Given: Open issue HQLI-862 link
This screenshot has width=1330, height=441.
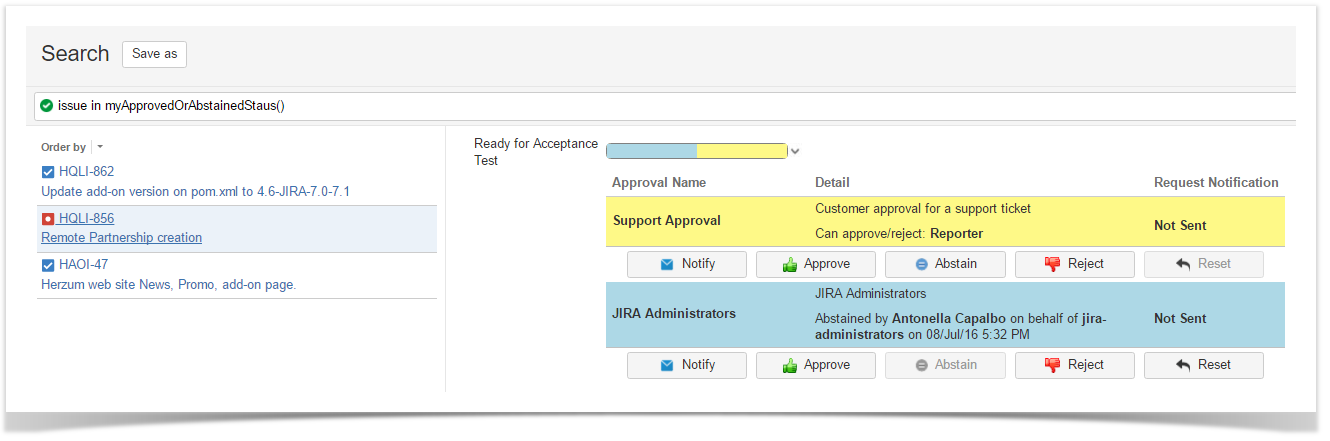Looking at the screenshot, I should click(86, 172).
